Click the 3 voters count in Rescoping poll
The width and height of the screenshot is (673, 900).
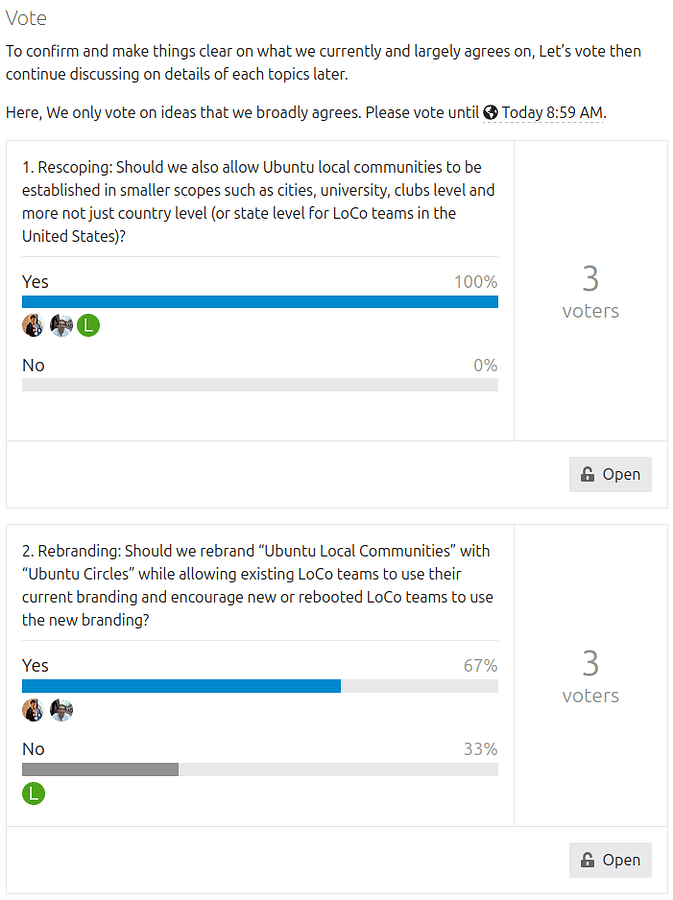click(x=590, y=291)
